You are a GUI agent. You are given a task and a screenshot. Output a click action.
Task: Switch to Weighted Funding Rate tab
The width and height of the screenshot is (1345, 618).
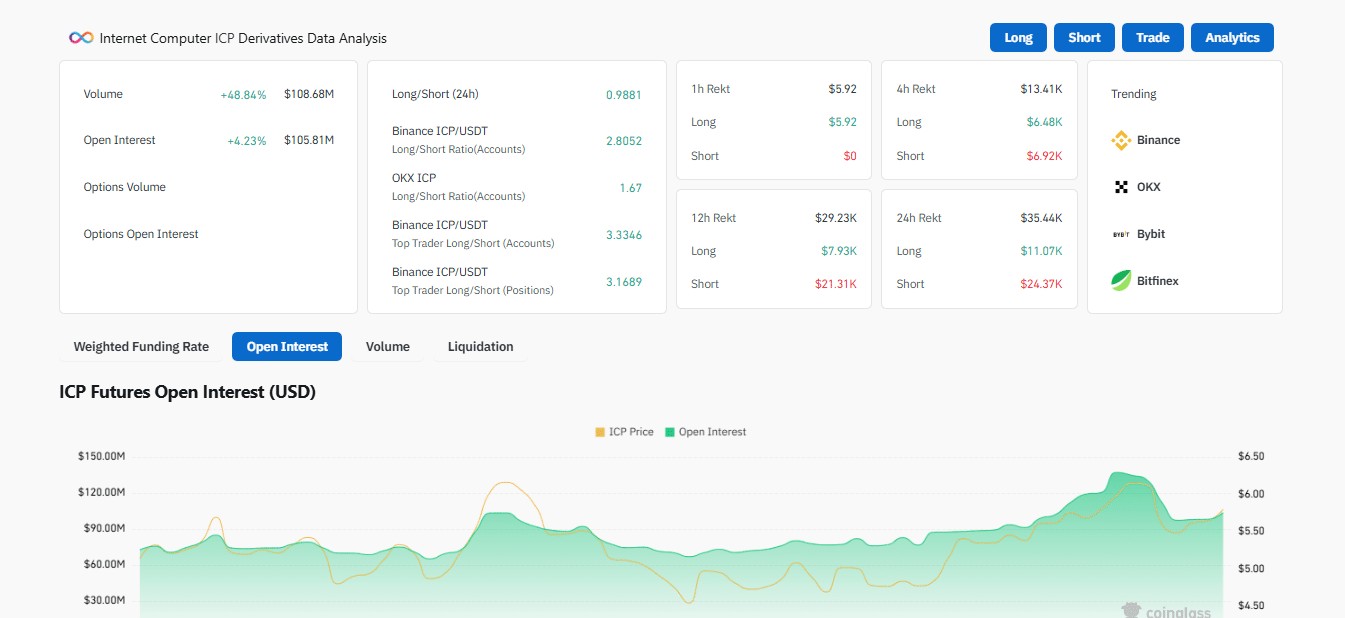pyautogui.click(x=141, y=347)
